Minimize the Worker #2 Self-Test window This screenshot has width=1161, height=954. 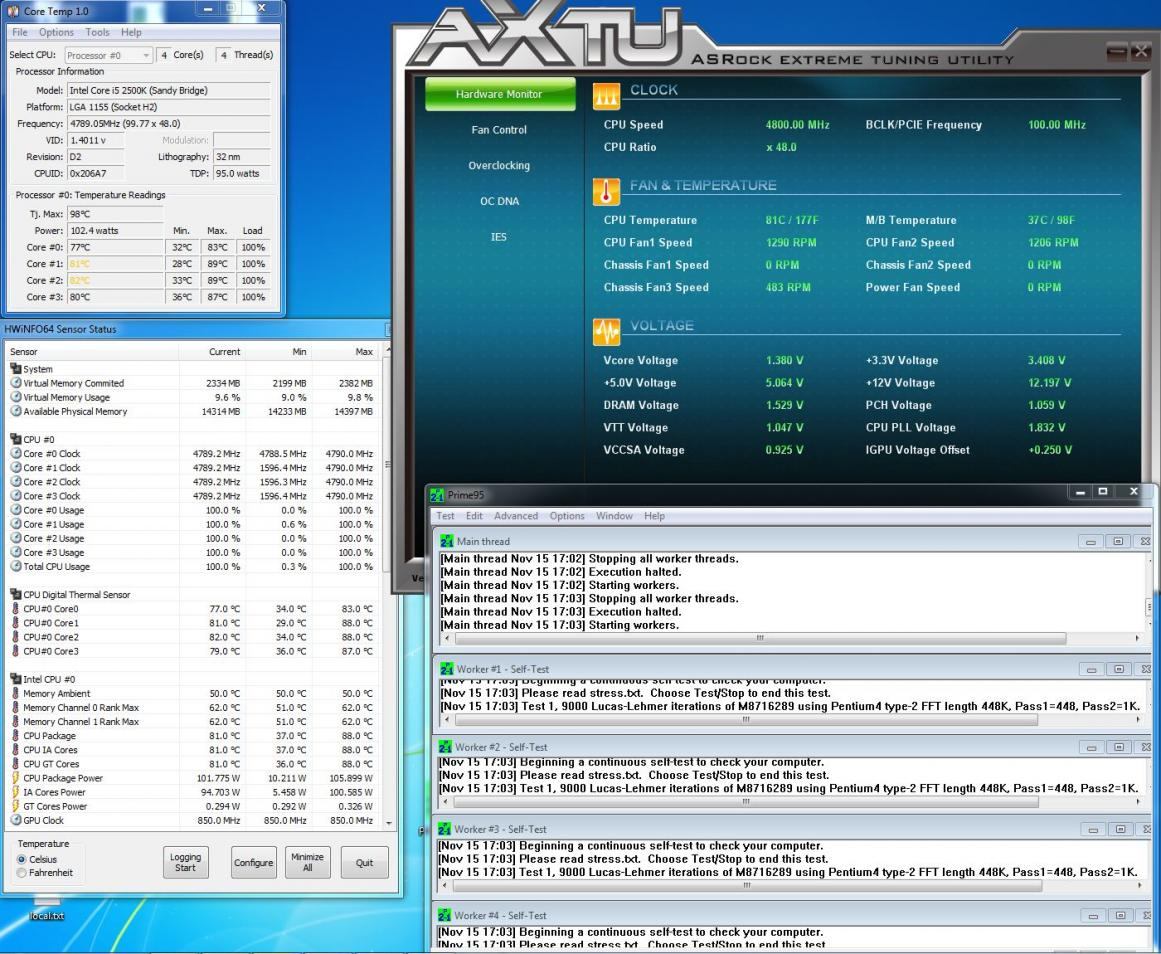(x=1092, y=747)
